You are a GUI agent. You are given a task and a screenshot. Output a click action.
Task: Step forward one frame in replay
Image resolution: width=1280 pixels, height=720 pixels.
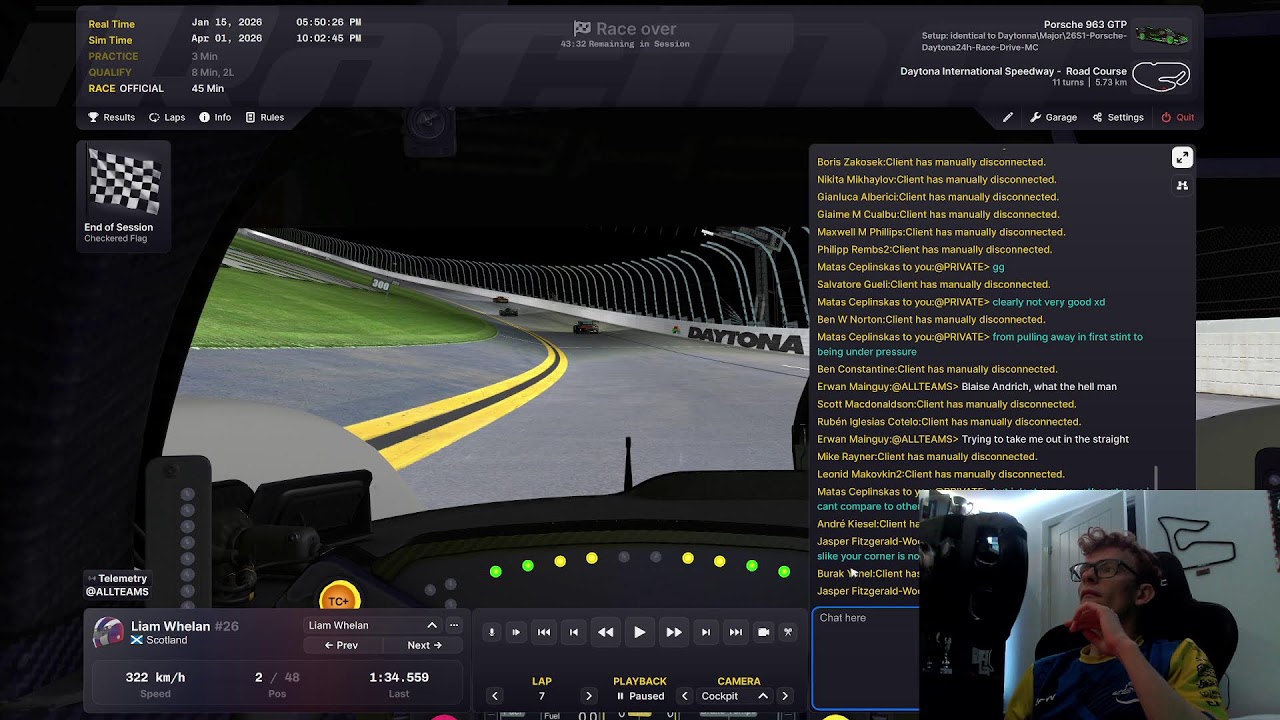706,632
